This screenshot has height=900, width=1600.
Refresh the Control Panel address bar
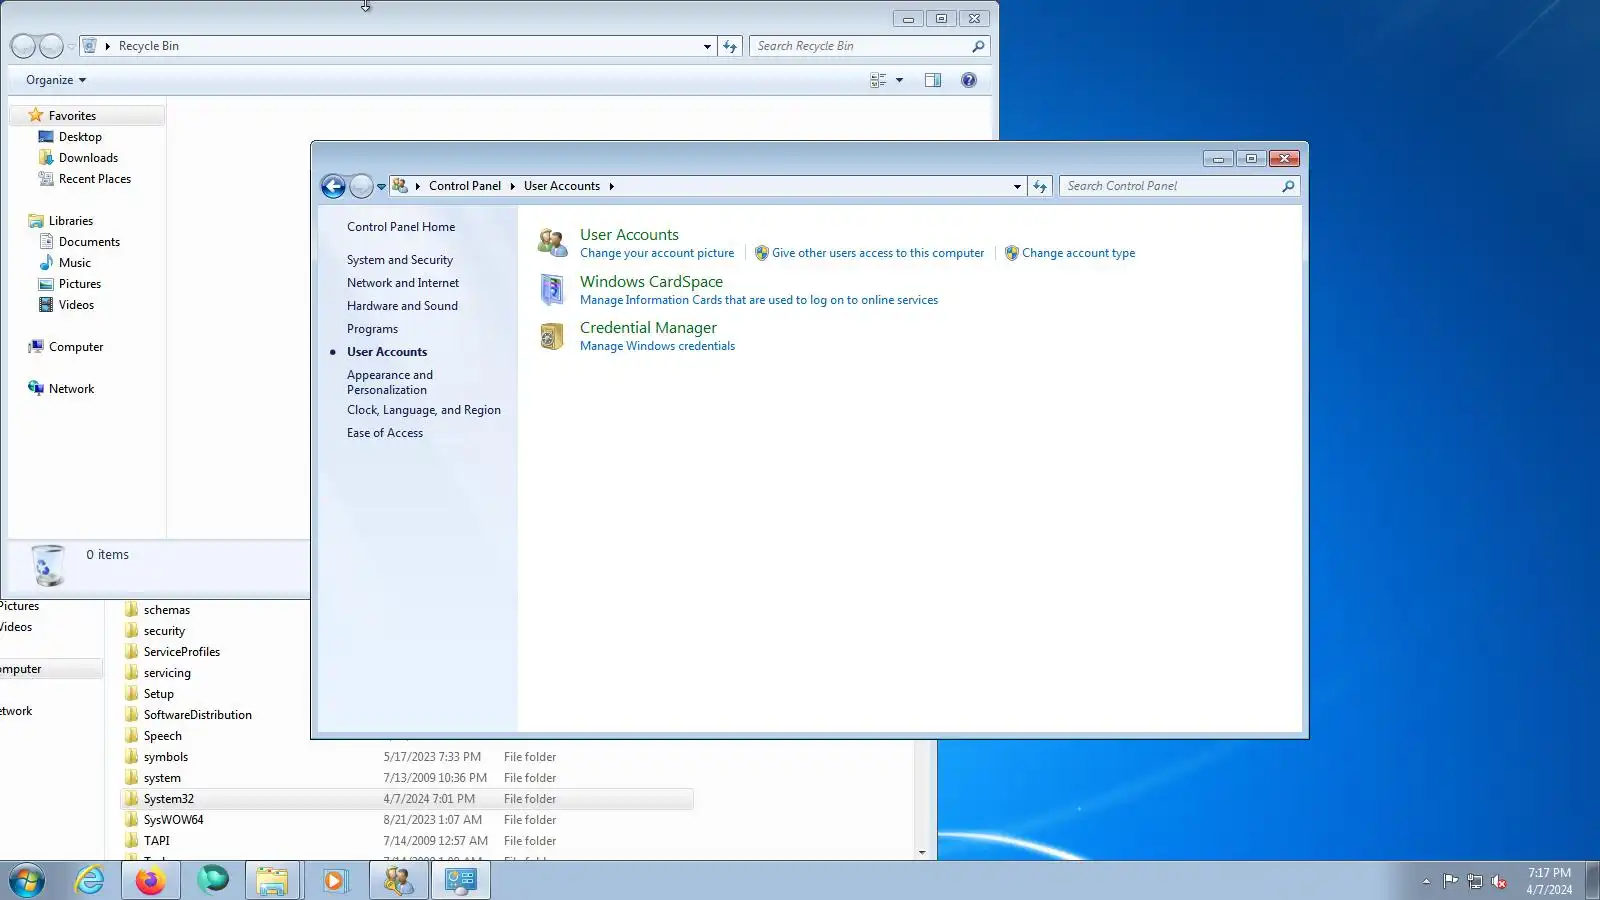1040,186
